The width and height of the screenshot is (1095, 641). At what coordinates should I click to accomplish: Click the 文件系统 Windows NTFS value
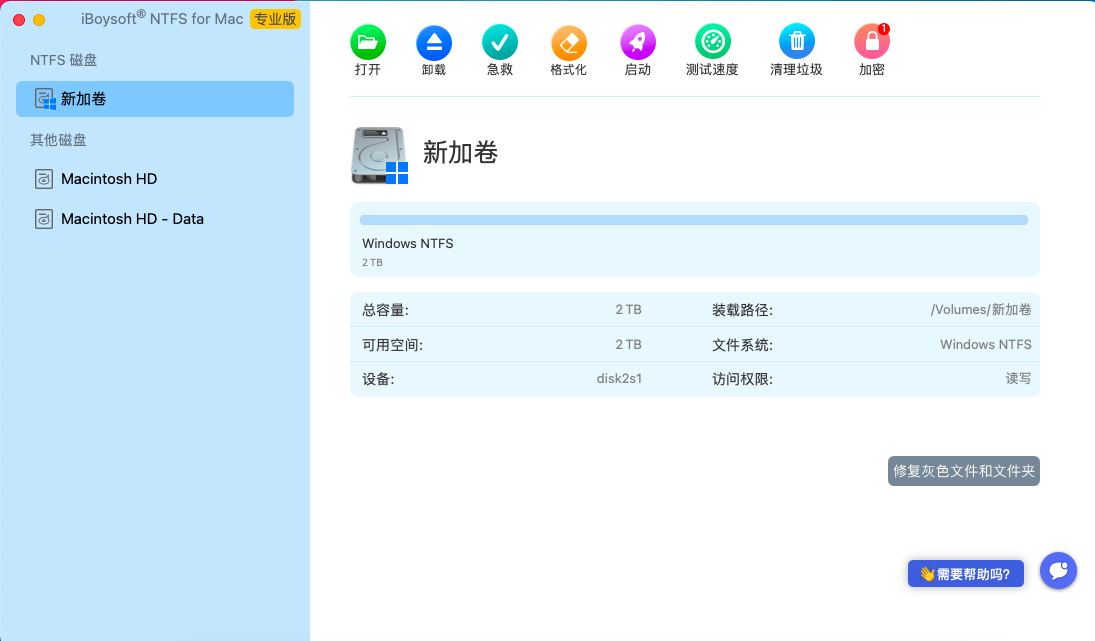(x=985, y=344)
